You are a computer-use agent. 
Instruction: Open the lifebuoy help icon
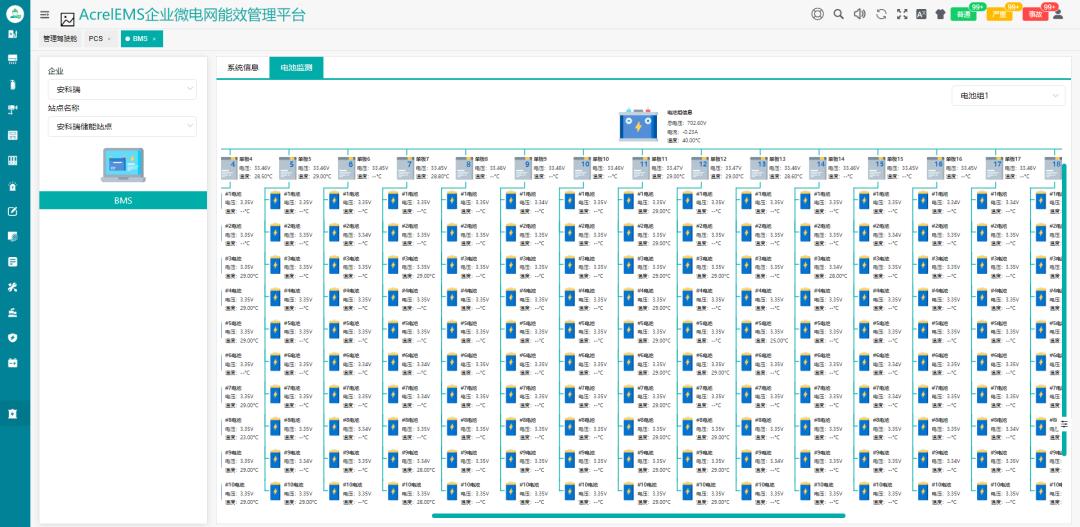pos(818,14)
